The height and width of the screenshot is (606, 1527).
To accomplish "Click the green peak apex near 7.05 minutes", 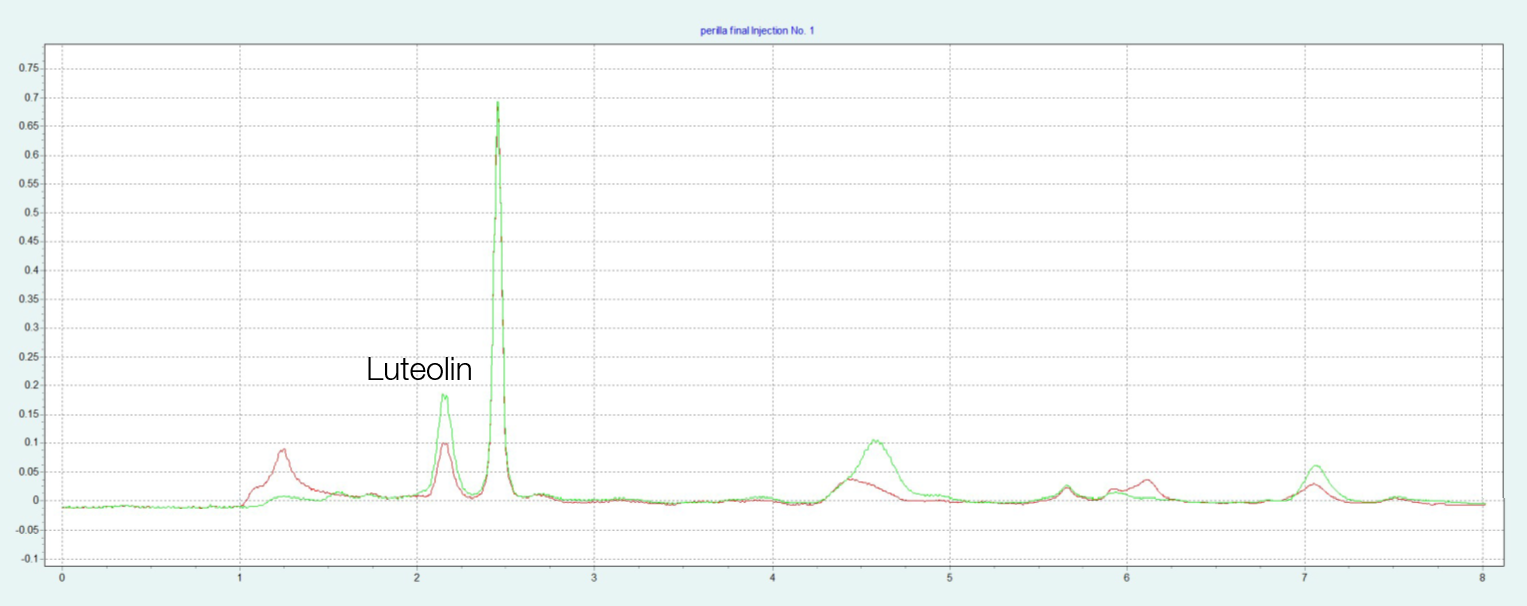I will pyautogui.click(x=1316, y=465).
